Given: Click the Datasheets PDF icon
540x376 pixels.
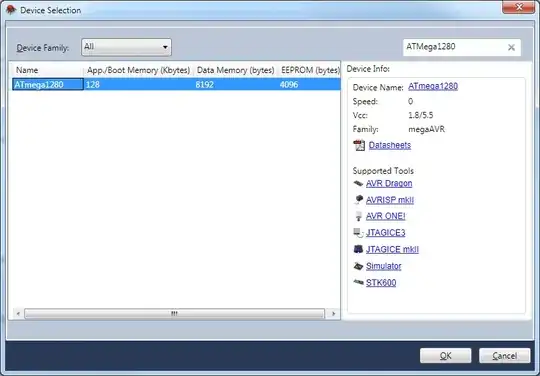Looking at the screenshot, I should point(359,145).
